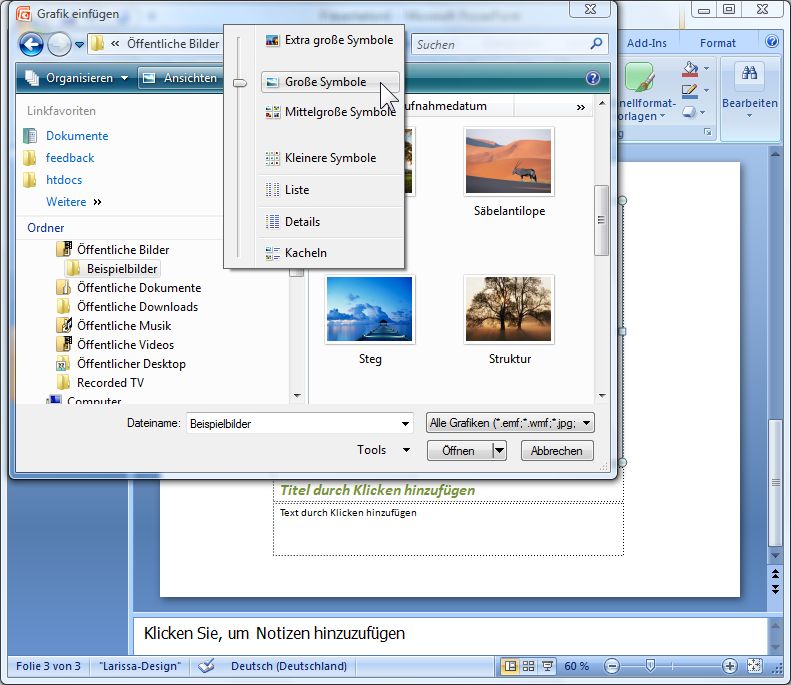The width and height of the screenshot is (791, 685).
Task: Switch to the Add-Ins ribbon tab
Action: click(x=646, y=43)
